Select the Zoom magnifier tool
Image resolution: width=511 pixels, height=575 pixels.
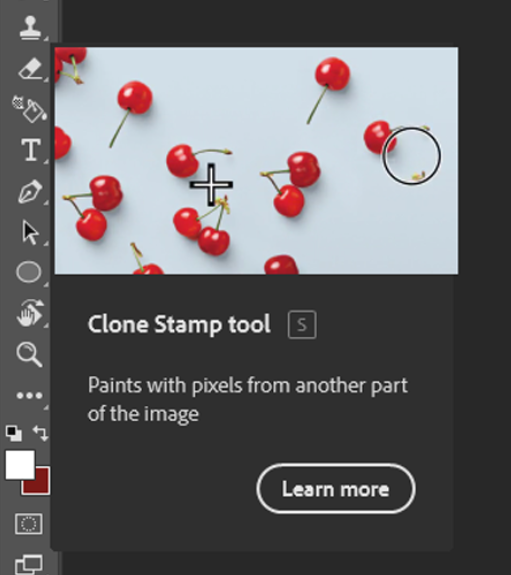[x=29, y=355]
